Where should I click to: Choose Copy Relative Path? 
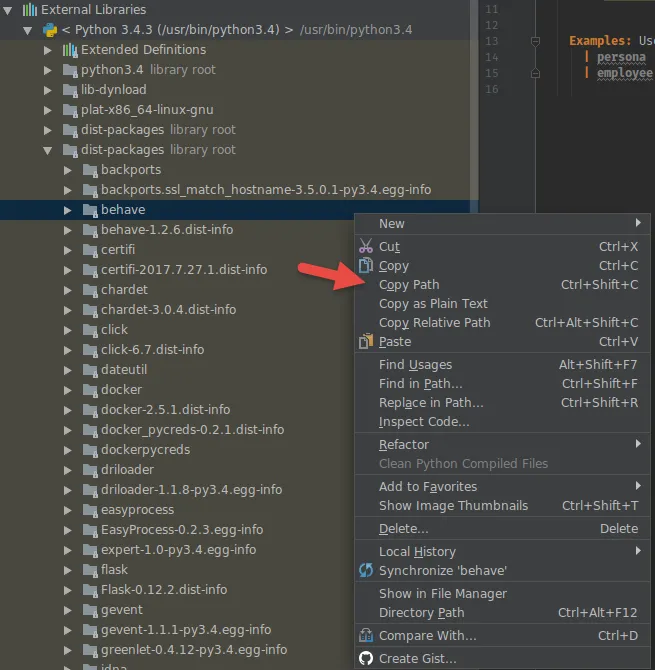click(x=502, y=323)
